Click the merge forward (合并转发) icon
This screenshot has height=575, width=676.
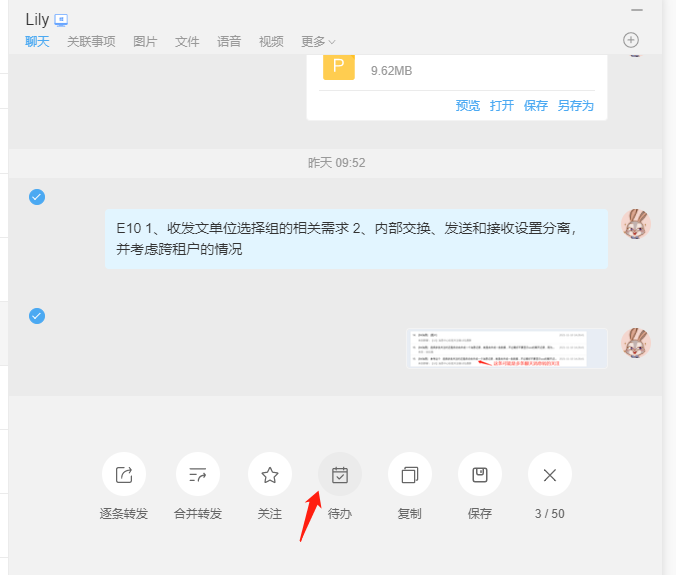198,475
